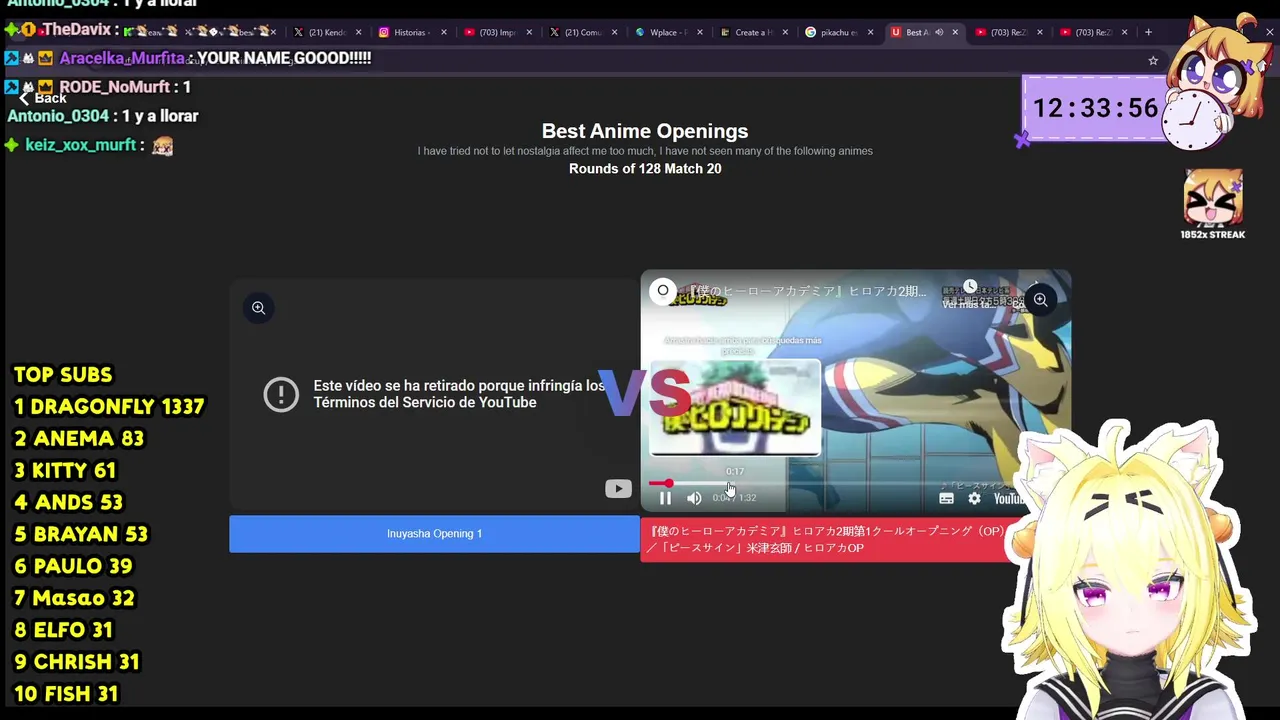Pause the My Hero Academia video
The image size is (1280, 720).
665,498
